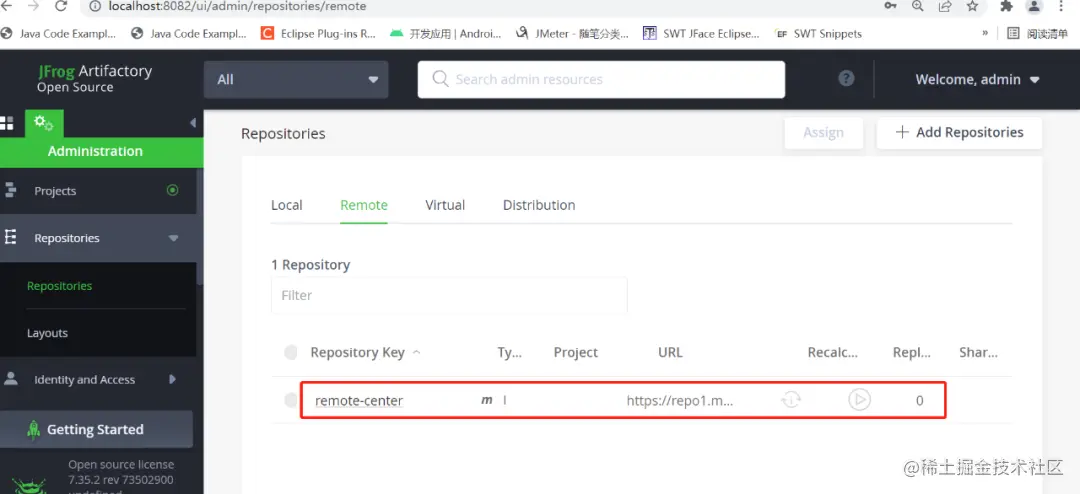Focus the Search admin resources field
Viewport: 1080px width, 494px height.
point(601,79)
